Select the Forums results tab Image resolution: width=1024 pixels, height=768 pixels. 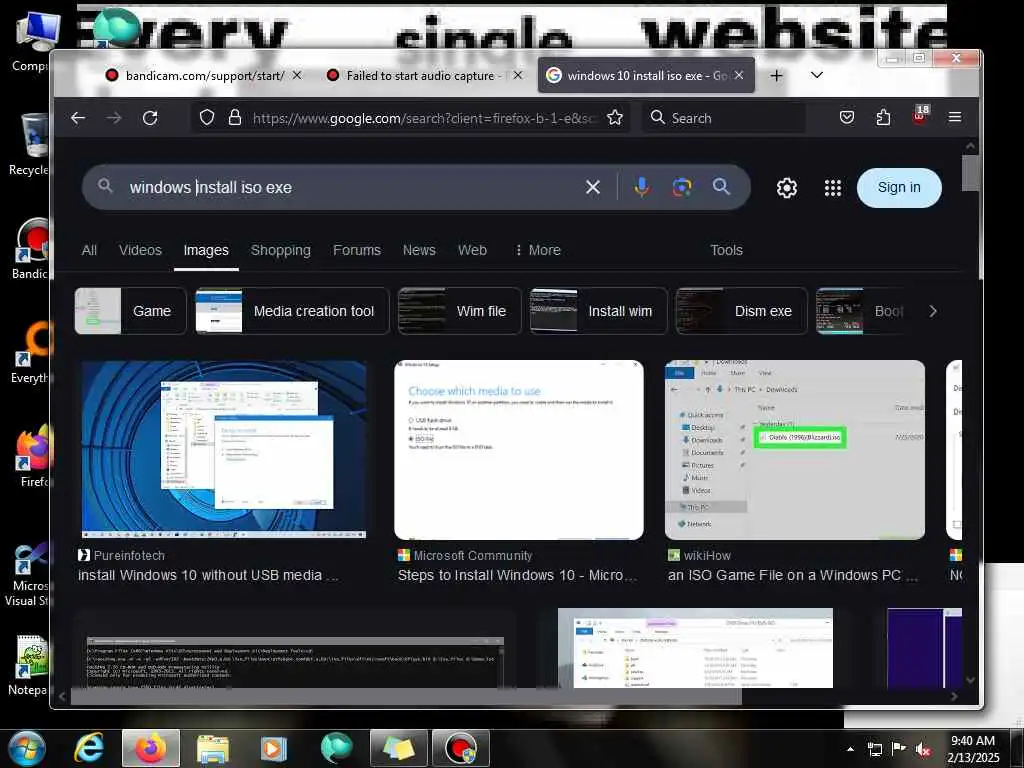[x=357, y=250]
